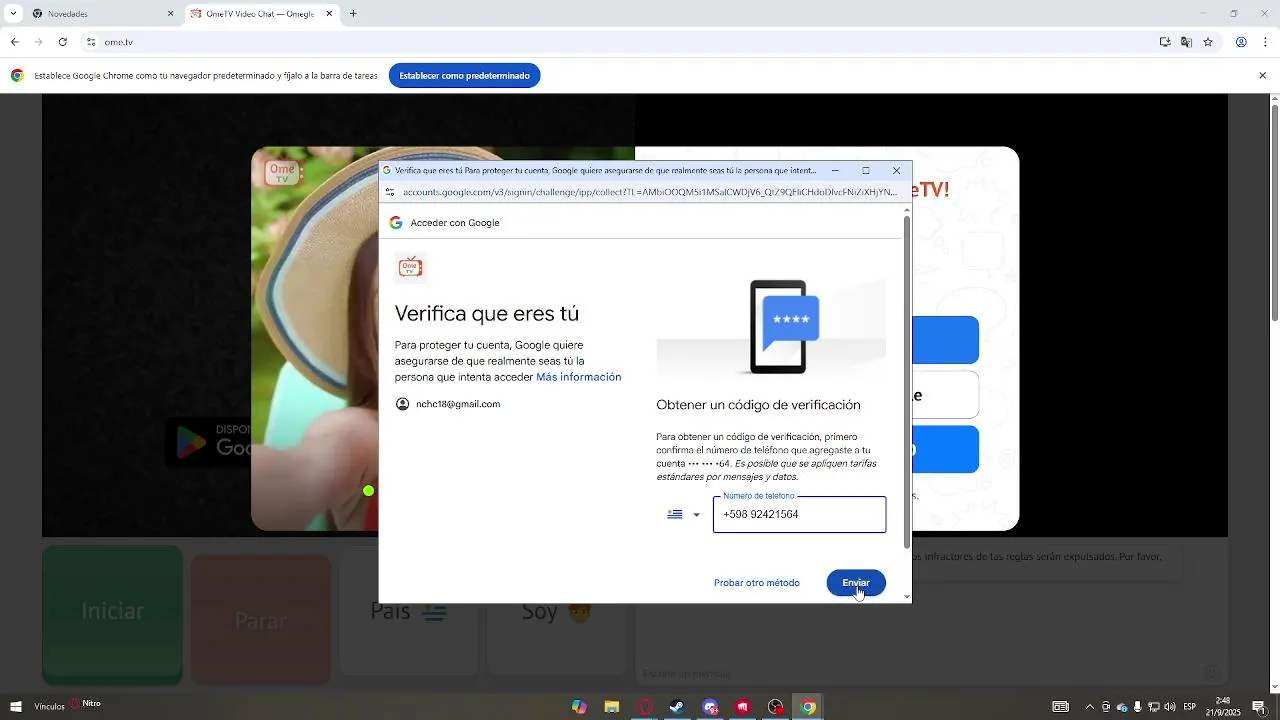Open Nitro from the taskbar
The image size is (1280, 720).
point(85,704)
